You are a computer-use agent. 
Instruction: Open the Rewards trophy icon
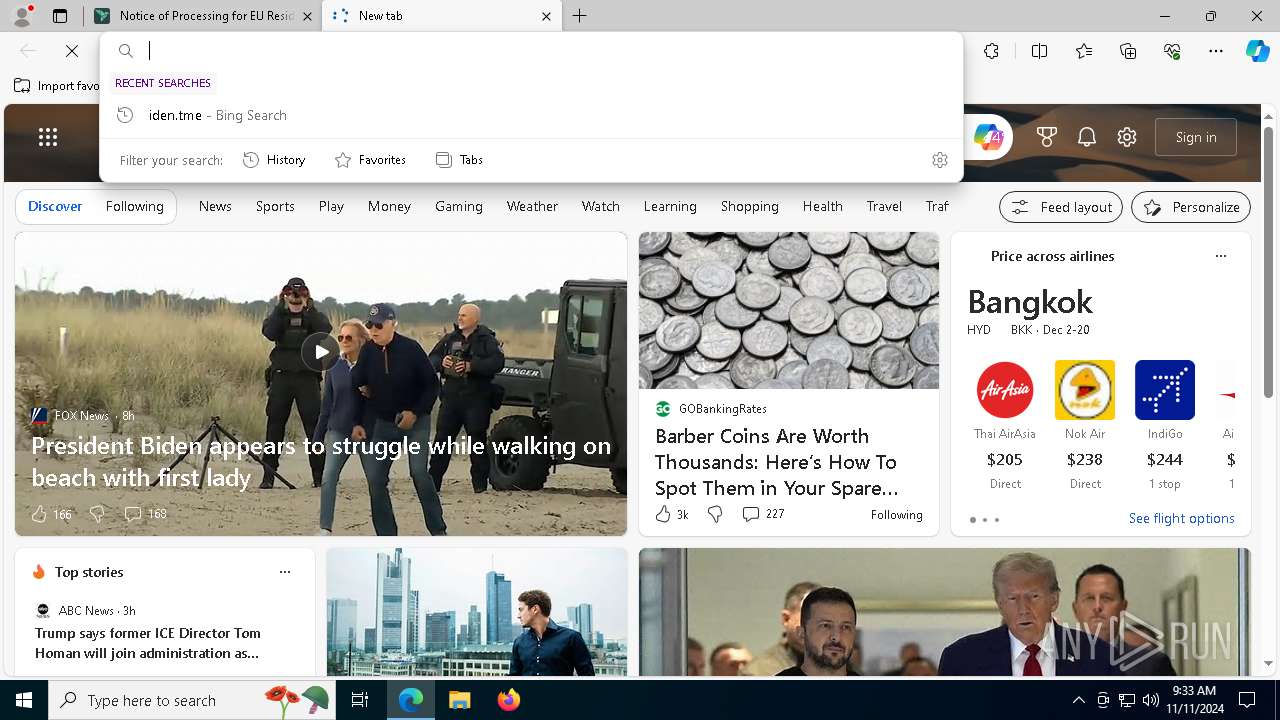(x=1047, y=137)
